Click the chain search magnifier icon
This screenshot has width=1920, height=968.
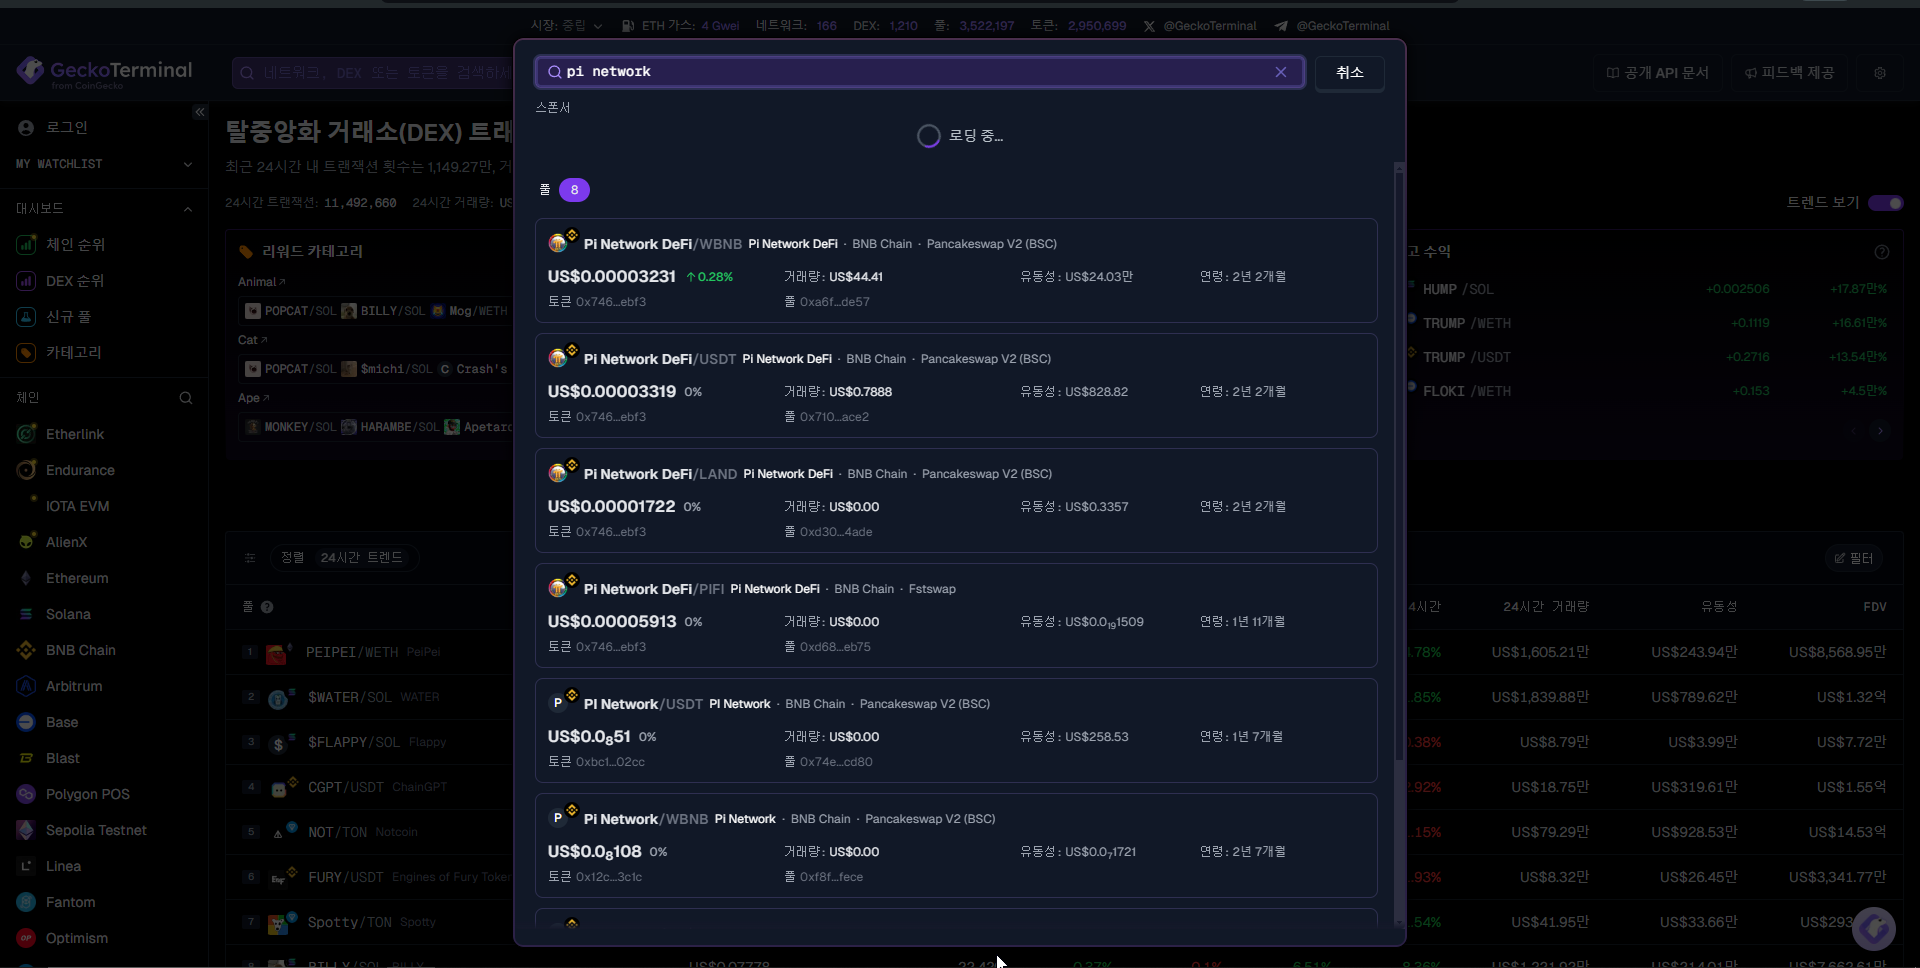(x=186, y=398)
